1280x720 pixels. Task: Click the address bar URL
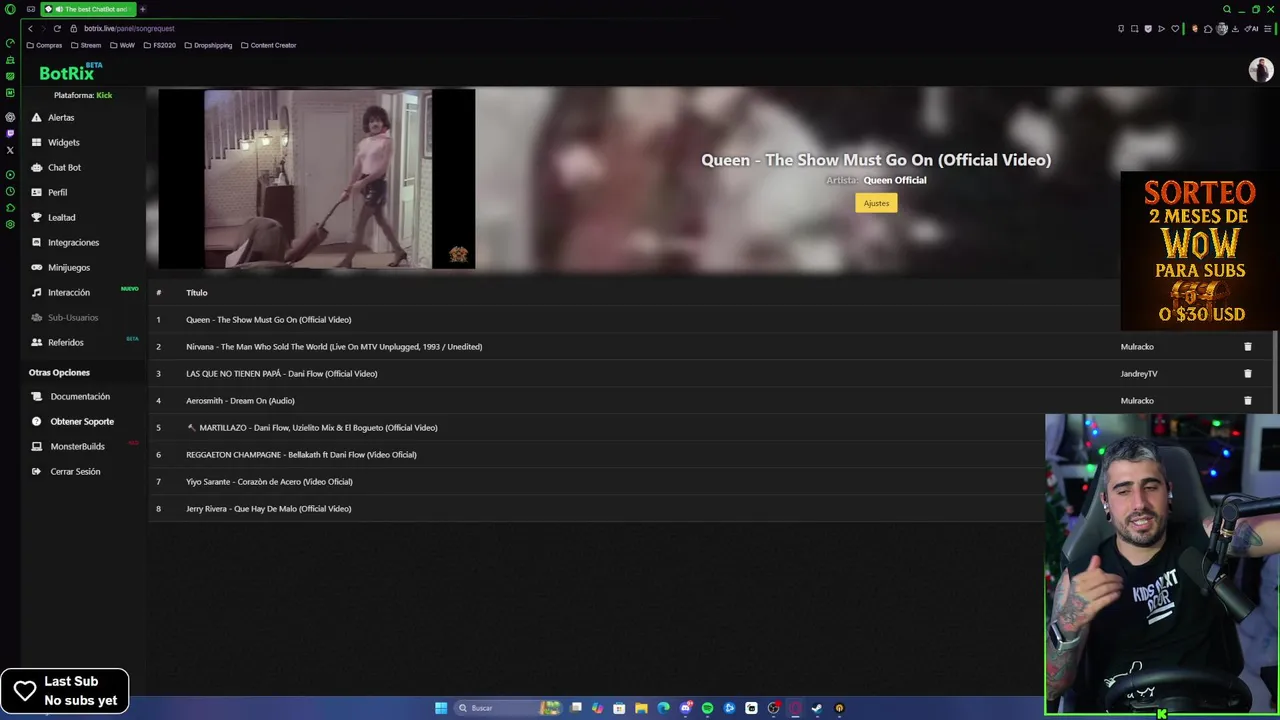(x=130, y=29)
